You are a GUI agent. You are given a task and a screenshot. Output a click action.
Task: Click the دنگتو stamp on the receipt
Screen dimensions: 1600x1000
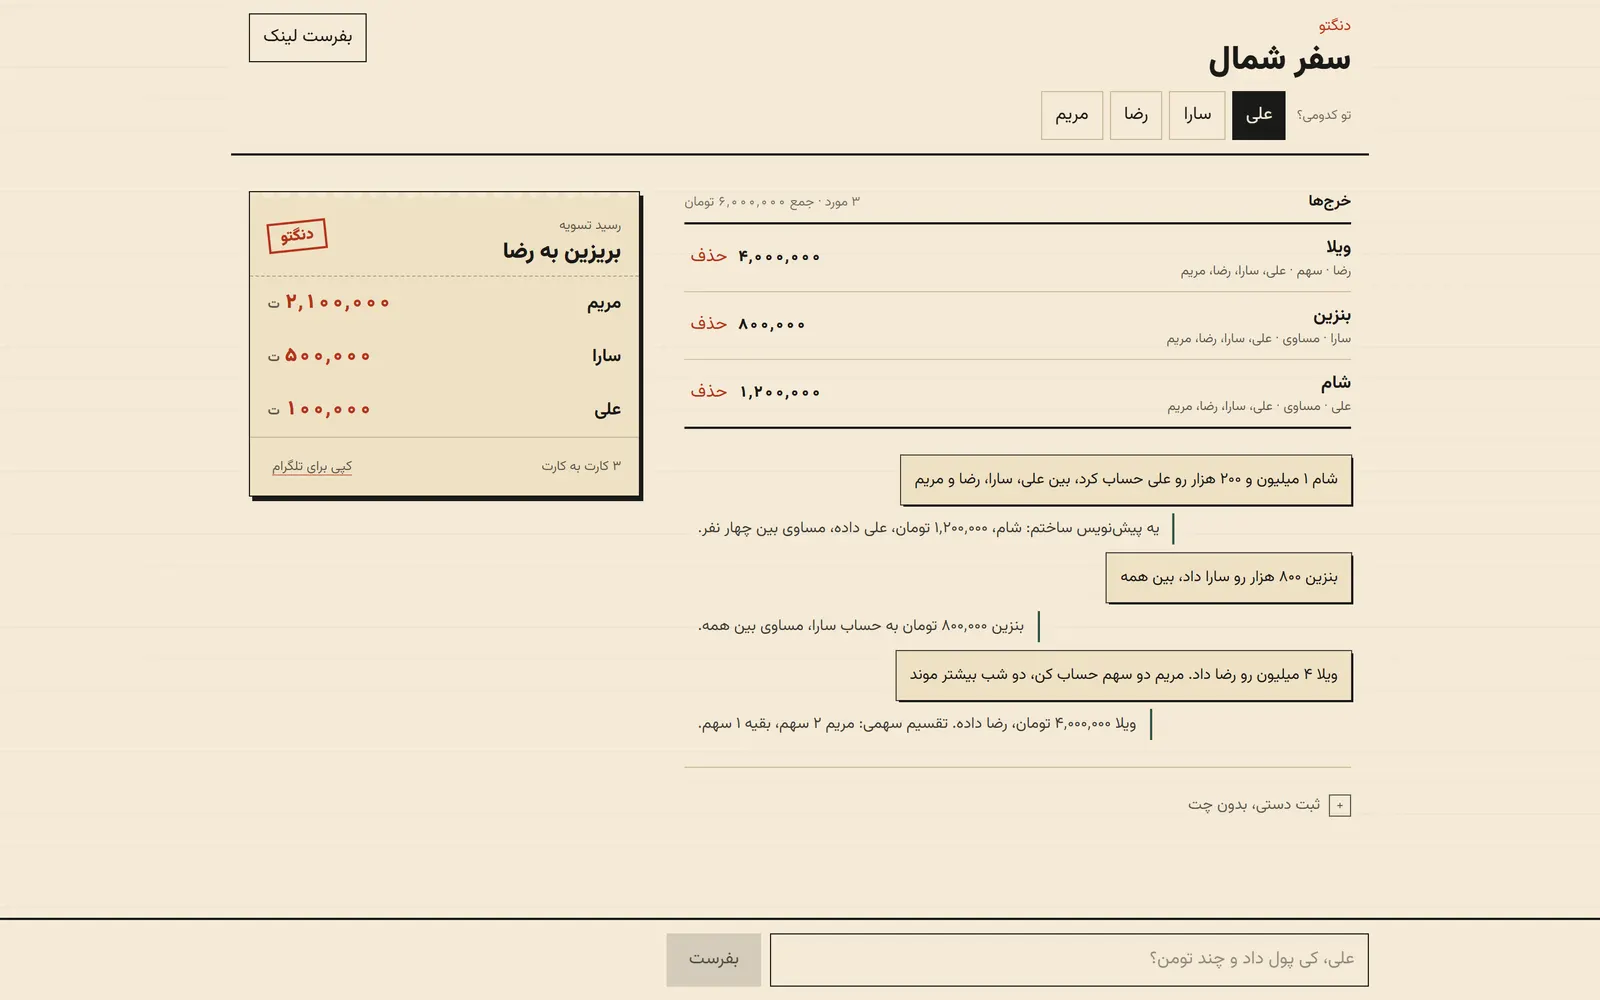tap(297, 236)
